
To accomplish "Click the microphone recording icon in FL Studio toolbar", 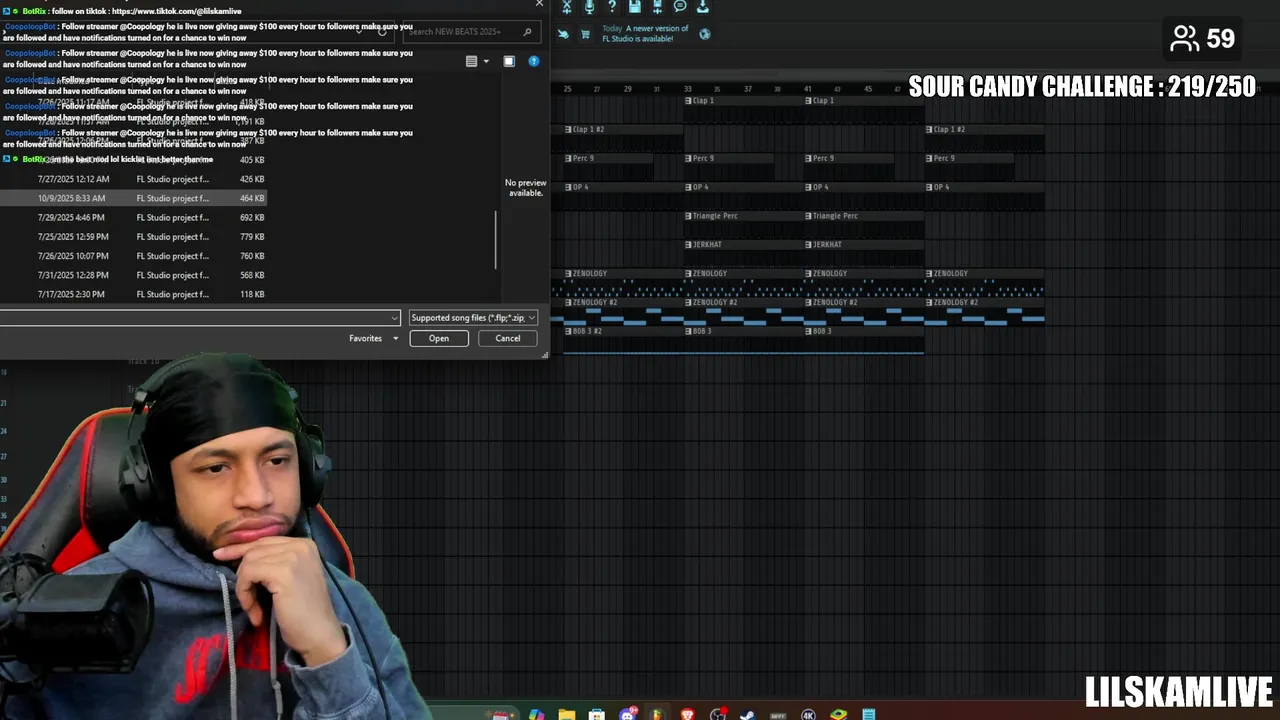I will pyautogui.click(x=589, y=7).
